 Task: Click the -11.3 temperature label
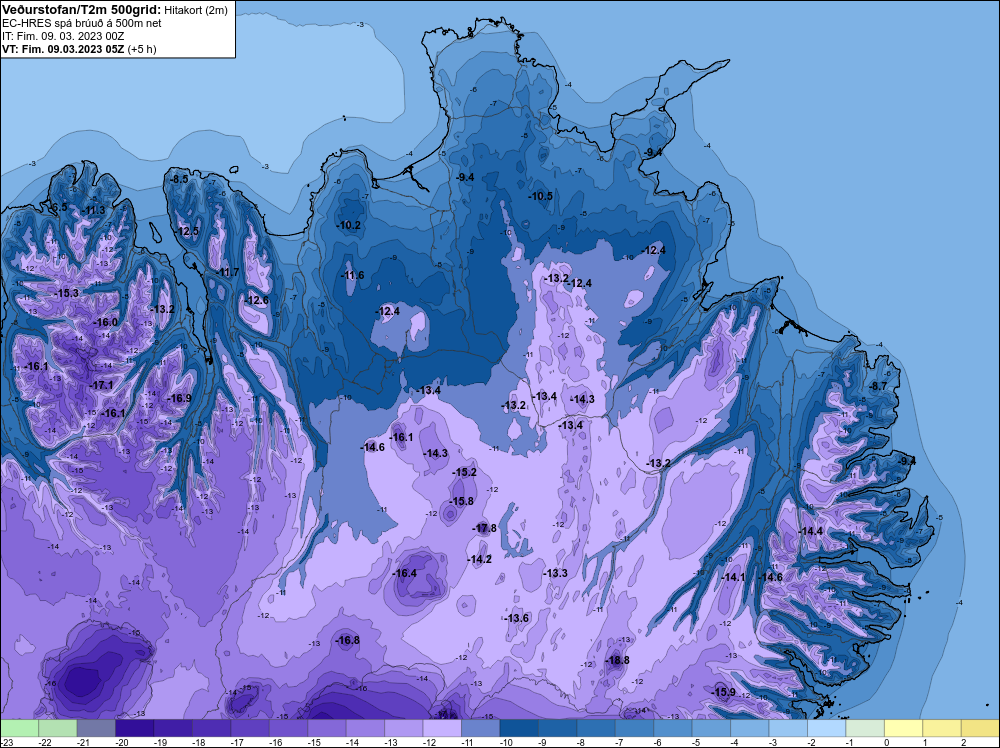coord(93,210)
